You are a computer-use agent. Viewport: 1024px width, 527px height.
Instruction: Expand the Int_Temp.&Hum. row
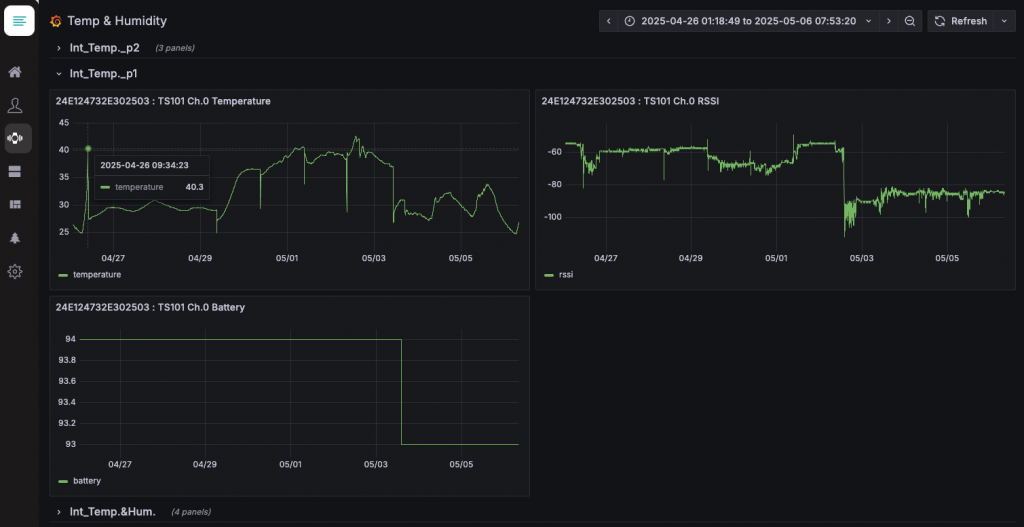(x=112, y=511)
